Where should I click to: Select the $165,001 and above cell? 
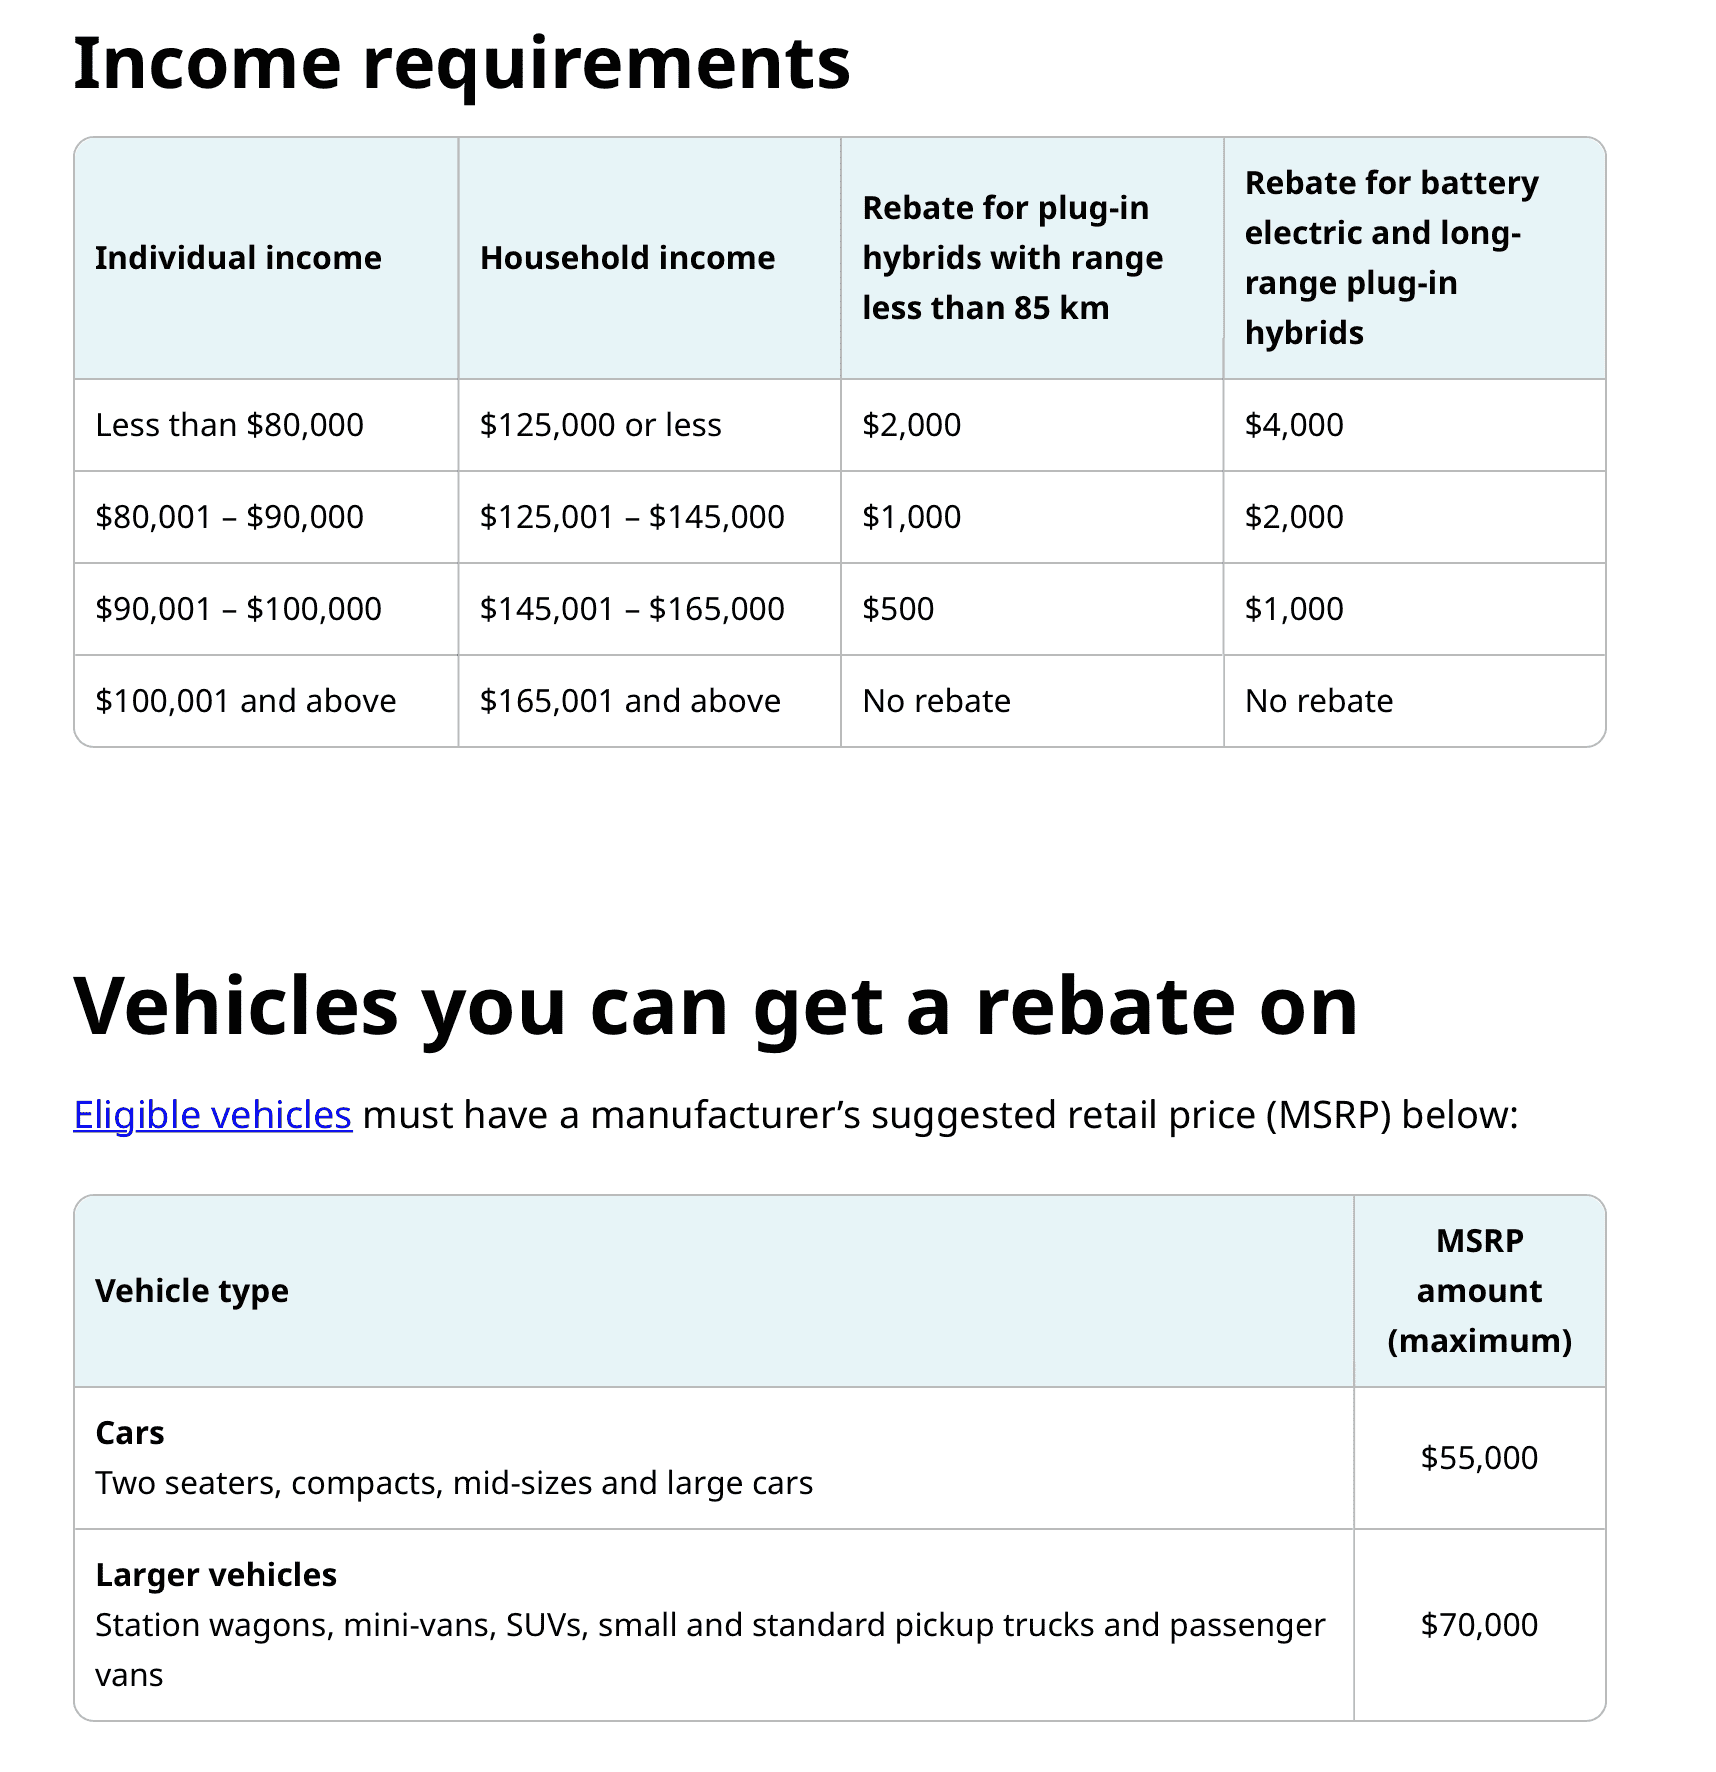tap(630, 701)
